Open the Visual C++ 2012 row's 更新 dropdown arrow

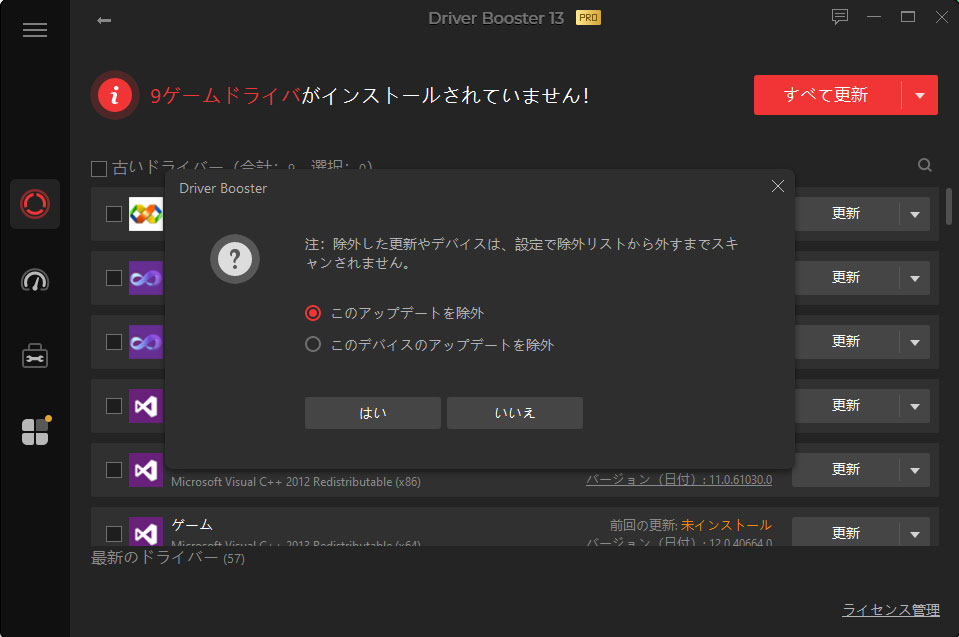click(915, 470)
